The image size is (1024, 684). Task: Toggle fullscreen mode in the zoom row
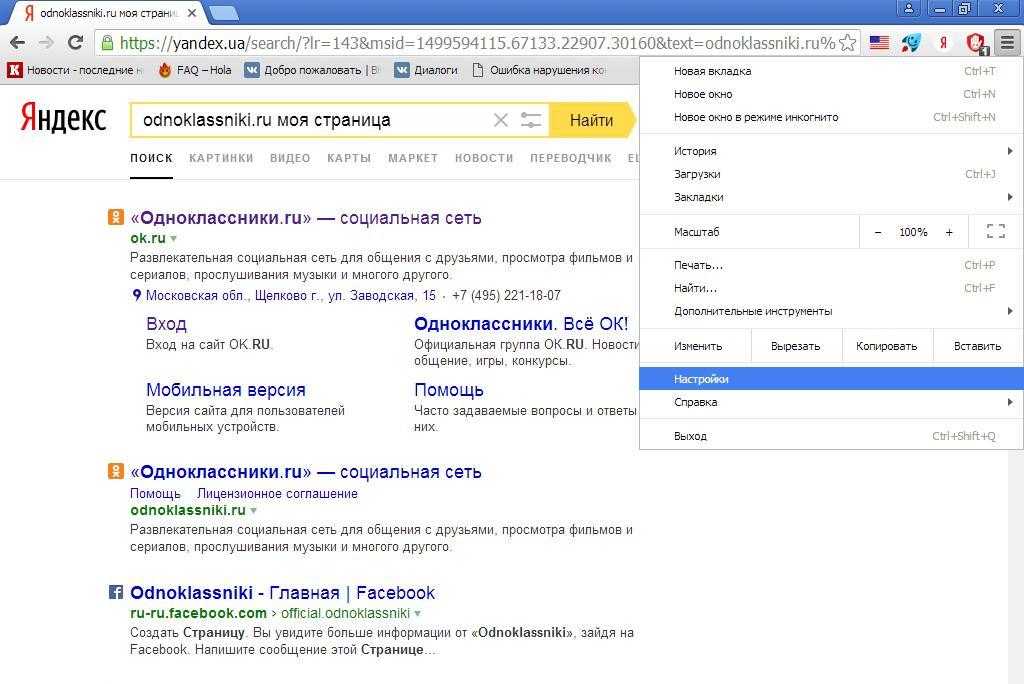pos(995,232)
